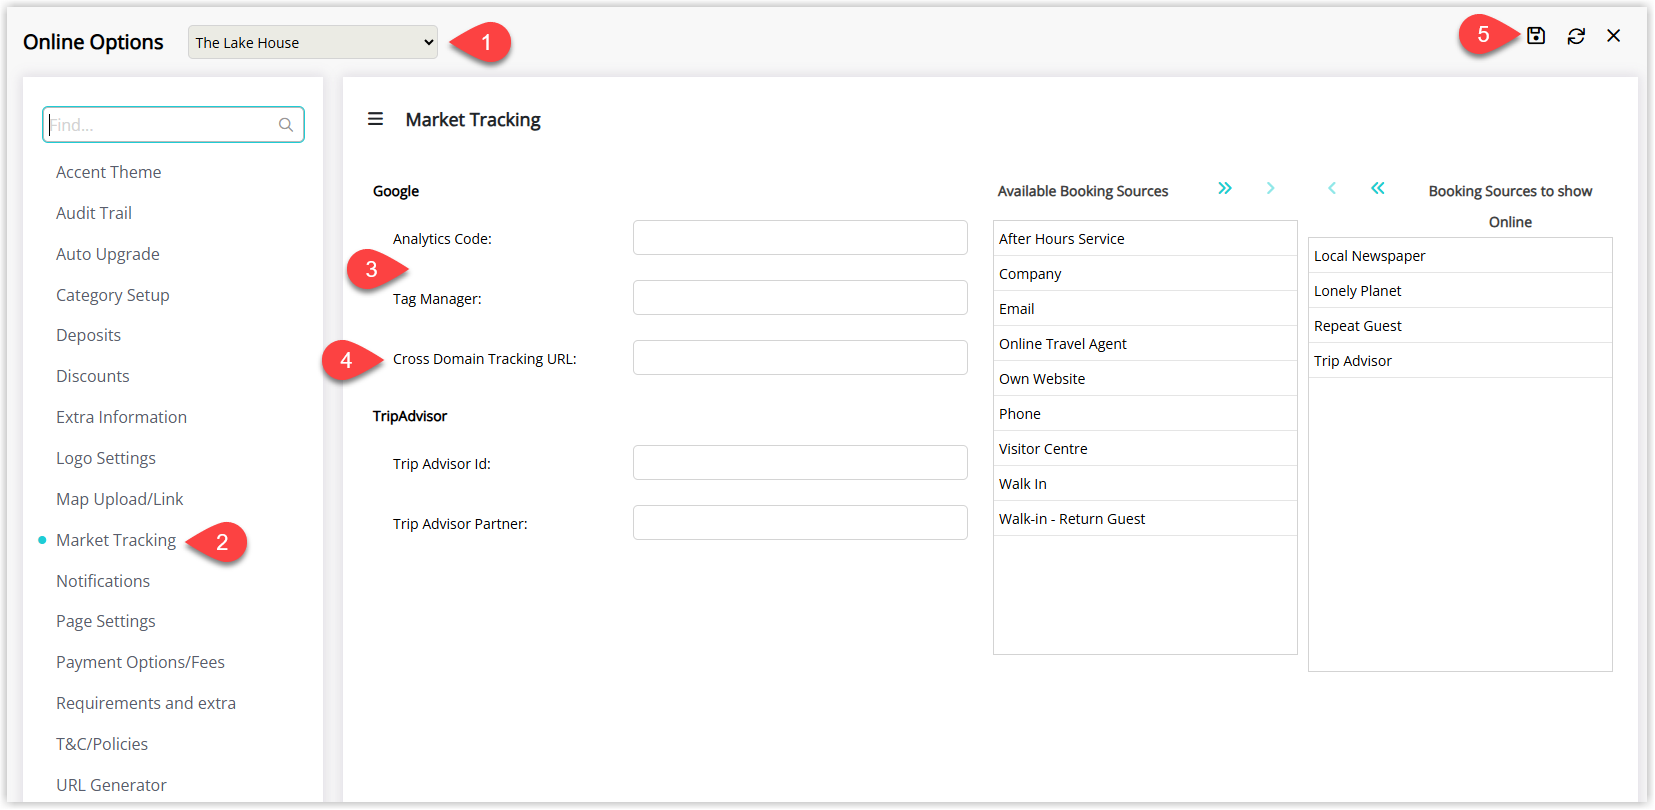The image size is (1655, 810).
Task: Go to Auto Upgrade settings
Action: (108, 254)
